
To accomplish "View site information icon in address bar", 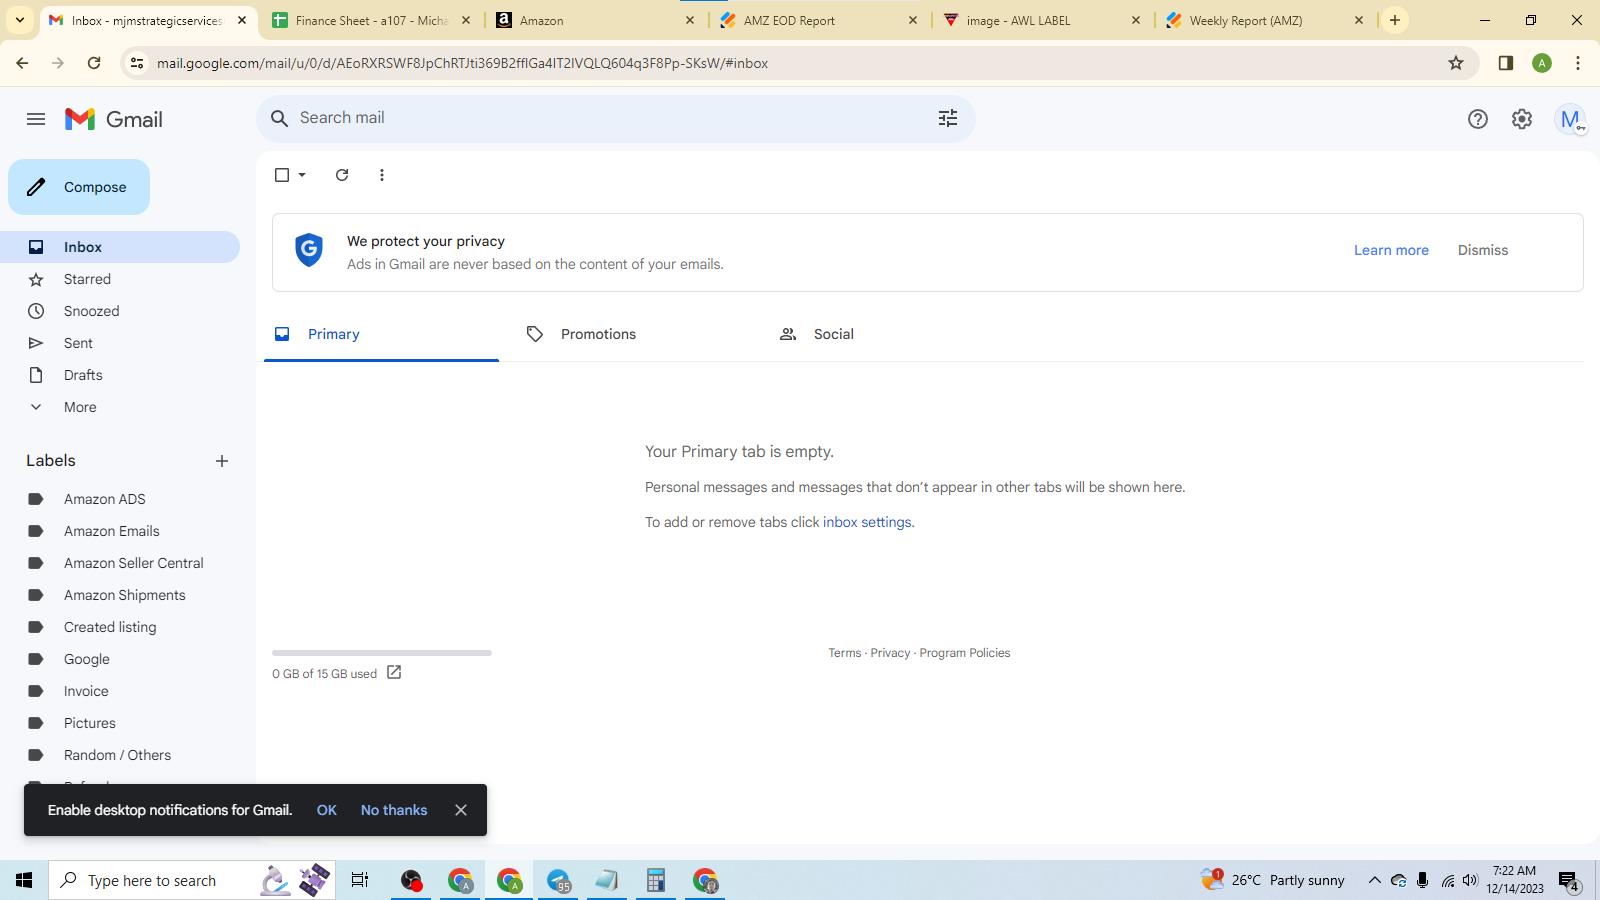I will 137,63.
